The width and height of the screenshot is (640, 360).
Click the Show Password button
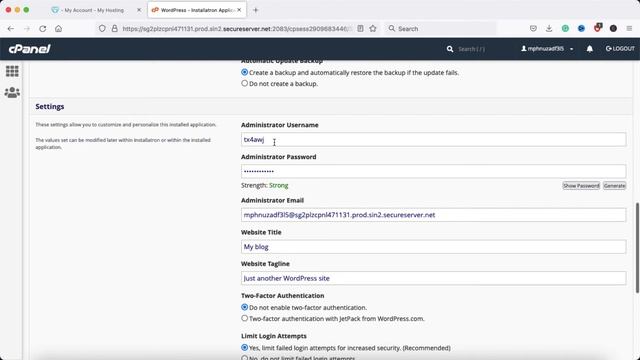coord(581,186)
